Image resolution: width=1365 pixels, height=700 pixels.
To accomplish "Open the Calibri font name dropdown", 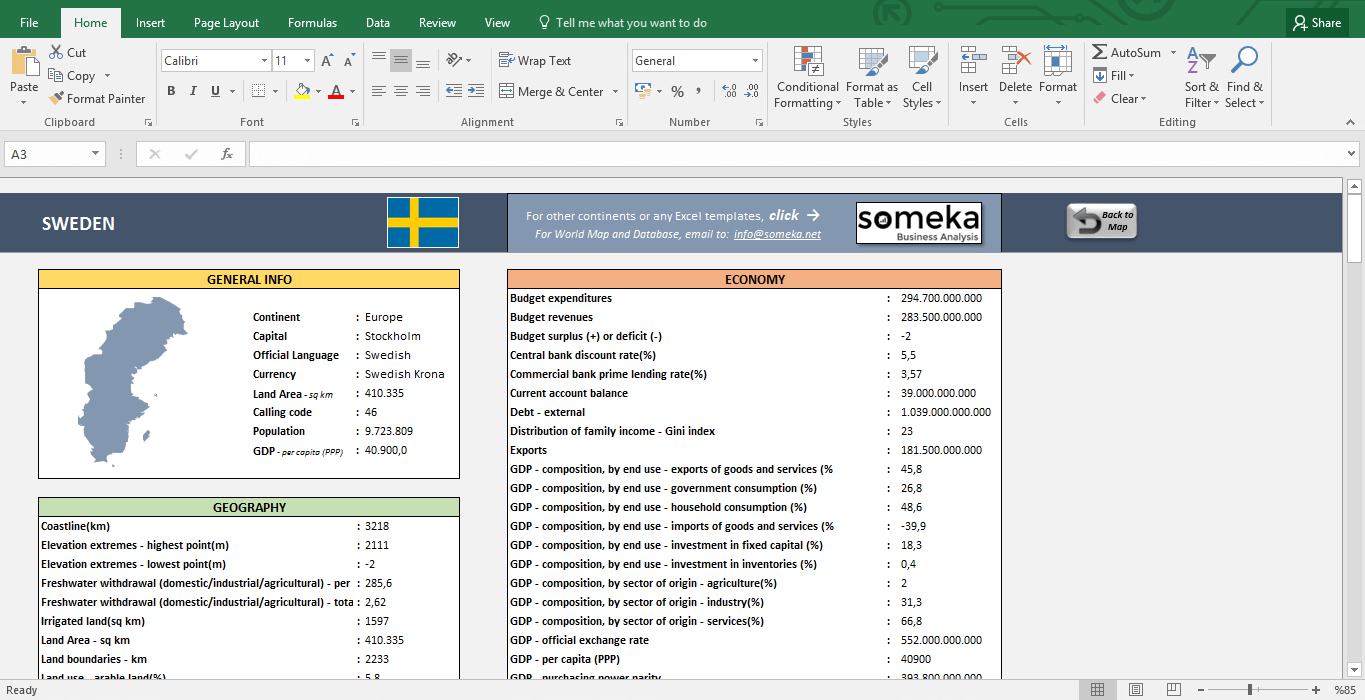I will tap(264, 61).
